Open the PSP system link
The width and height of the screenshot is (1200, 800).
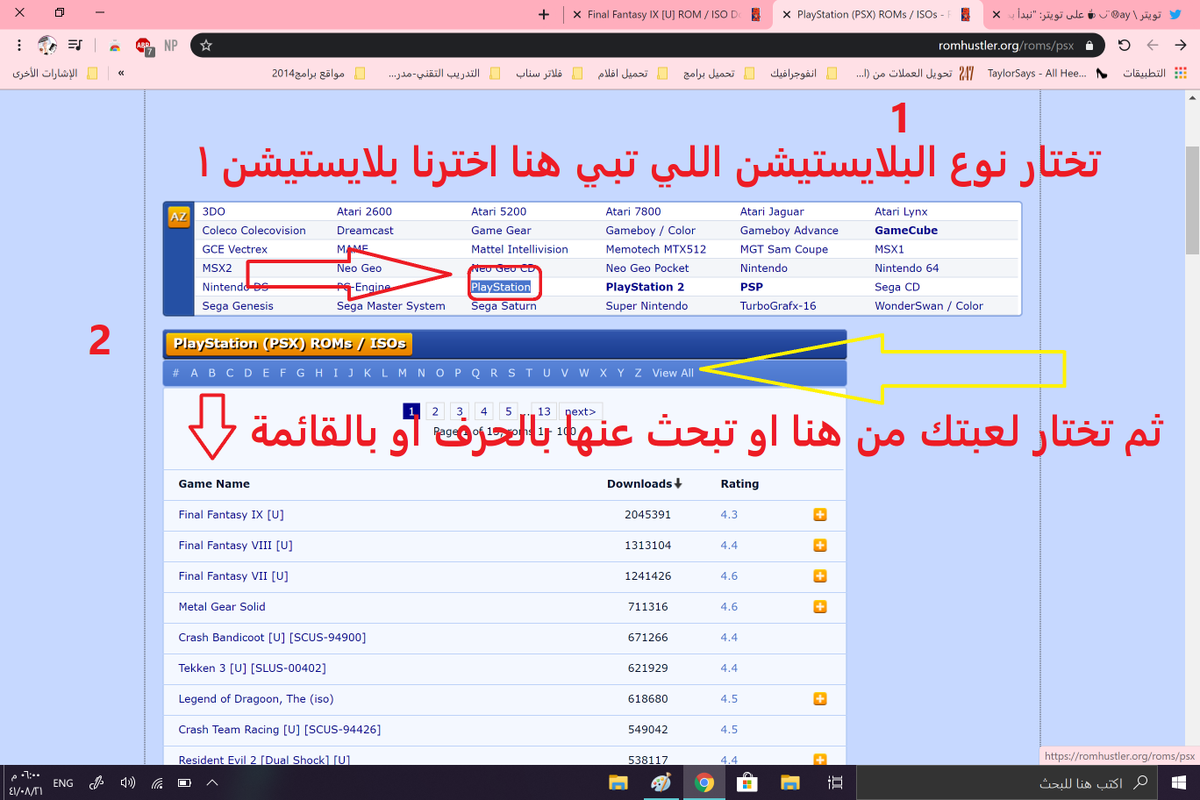pyautogui.click(x=751, y=287)
